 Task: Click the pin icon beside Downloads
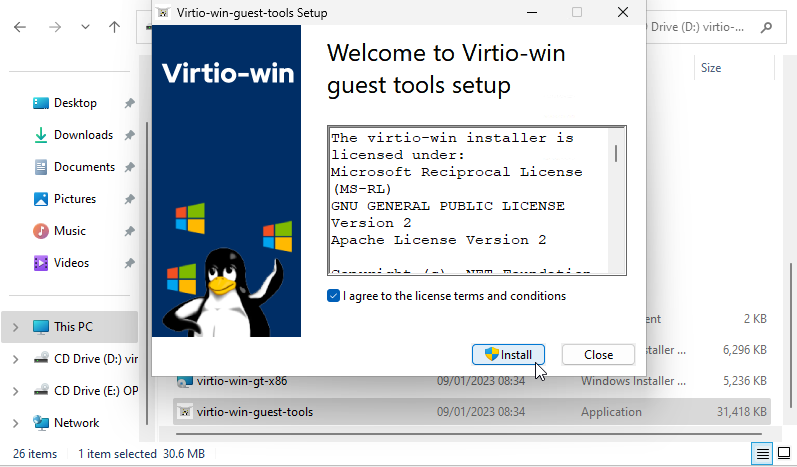[130, 135]
